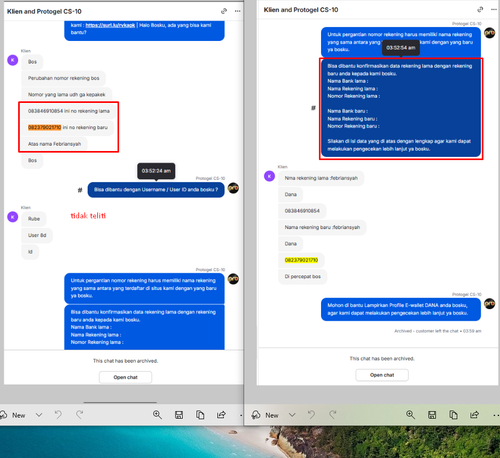This screenshot has height=458, width=500.
Task: Click save icon in right toolbar
Action: pyautogui.click(x=432, y=415)
